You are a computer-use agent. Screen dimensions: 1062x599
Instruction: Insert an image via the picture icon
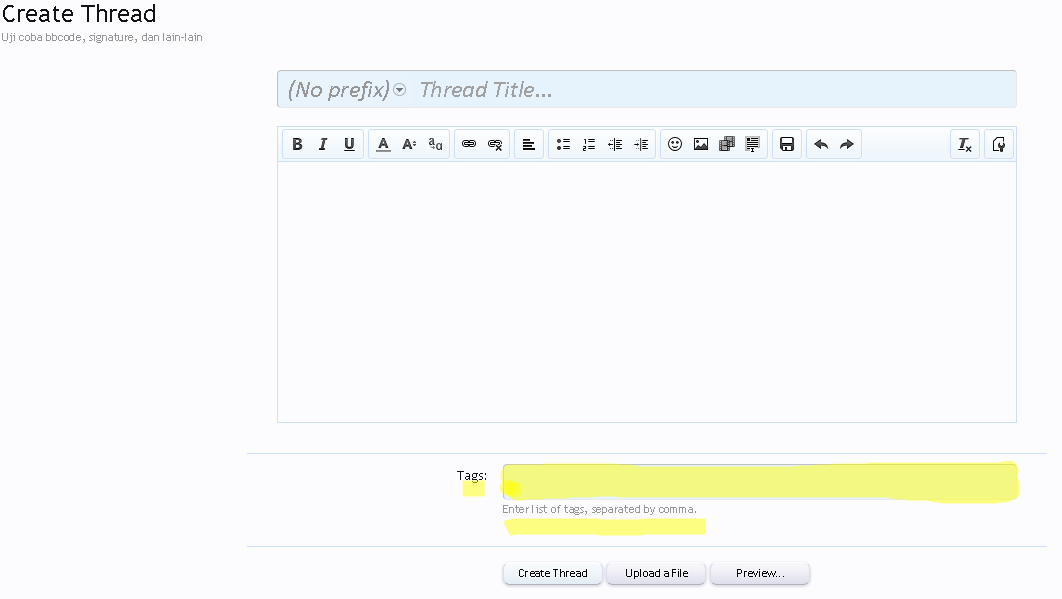(701, 144)
